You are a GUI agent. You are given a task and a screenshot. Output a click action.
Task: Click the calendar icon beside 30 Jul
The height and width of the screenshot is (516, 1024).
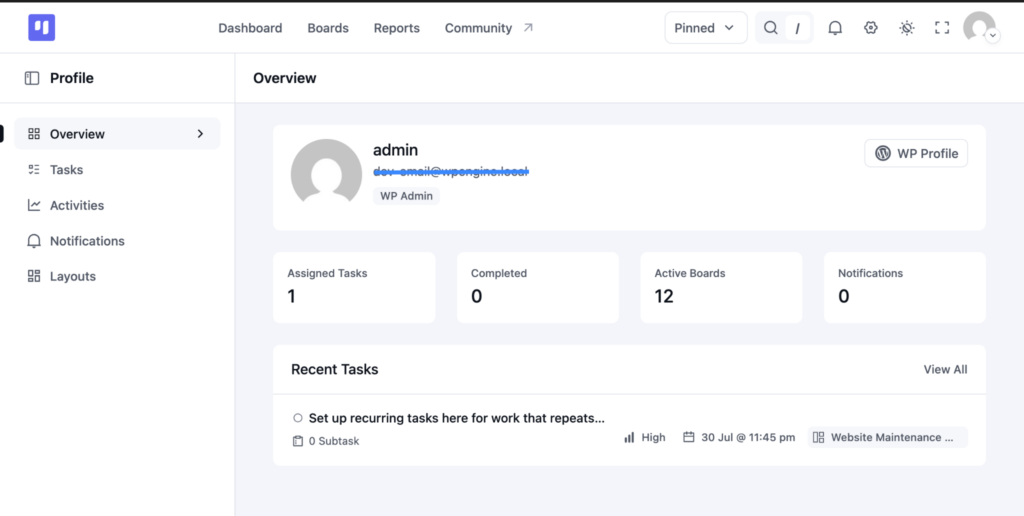[688, 437]
